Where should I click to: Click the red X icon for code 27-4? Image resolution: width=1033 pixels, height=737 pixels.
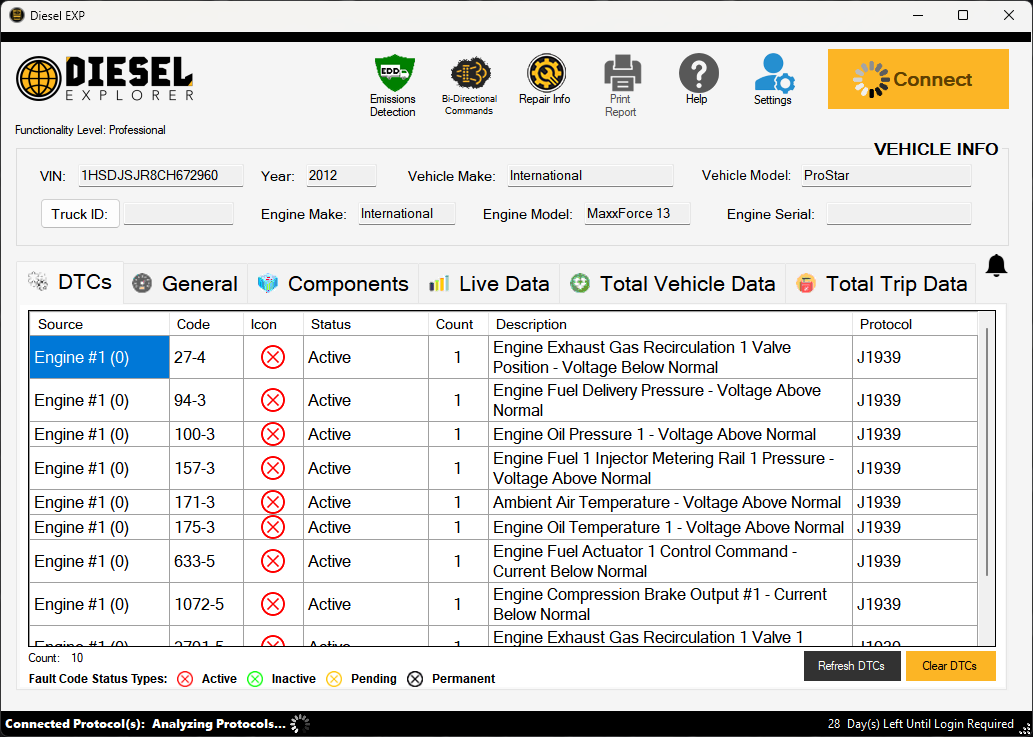[x=273, y=357]
